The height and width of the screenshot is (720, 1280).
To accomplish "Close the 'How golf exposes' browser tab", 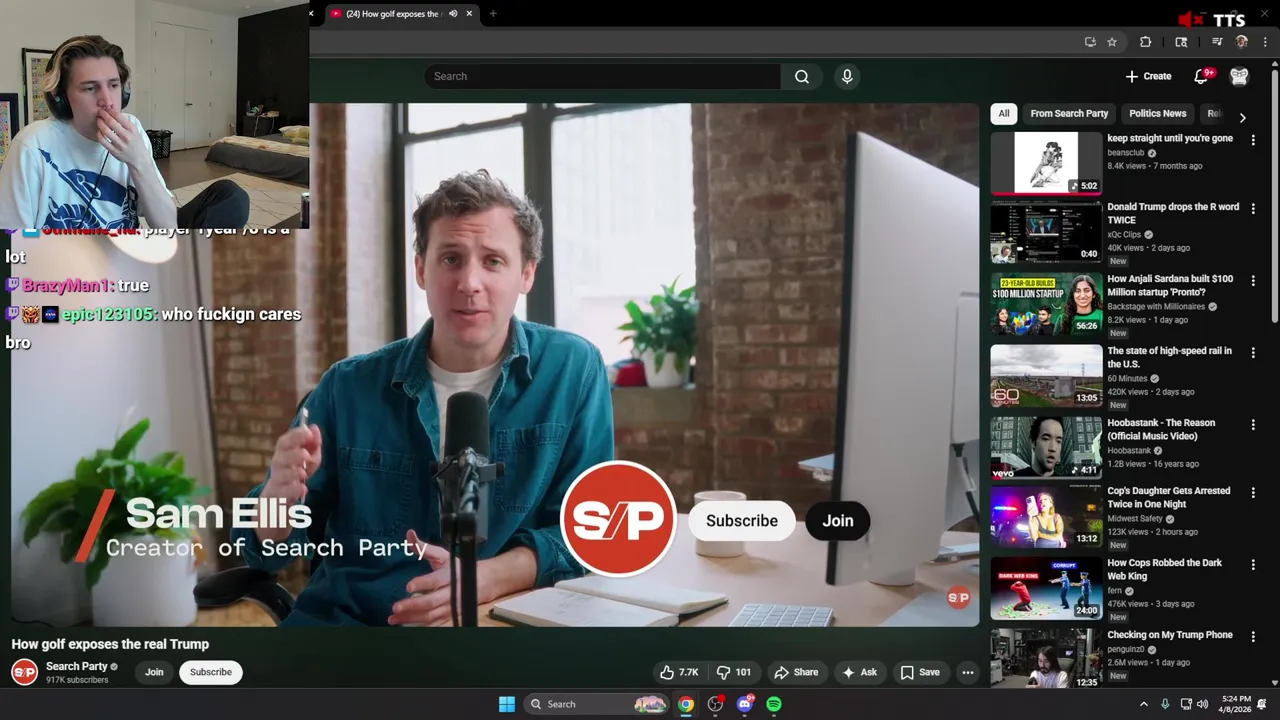I will (469, 14).
